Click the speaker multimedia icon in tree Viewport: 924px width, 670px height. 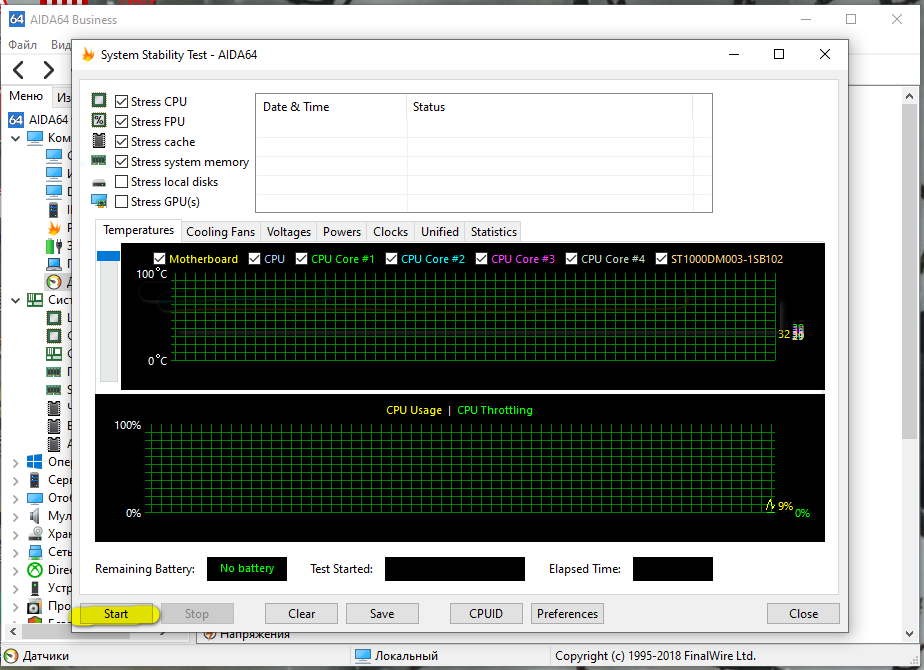tap(34, 516)
